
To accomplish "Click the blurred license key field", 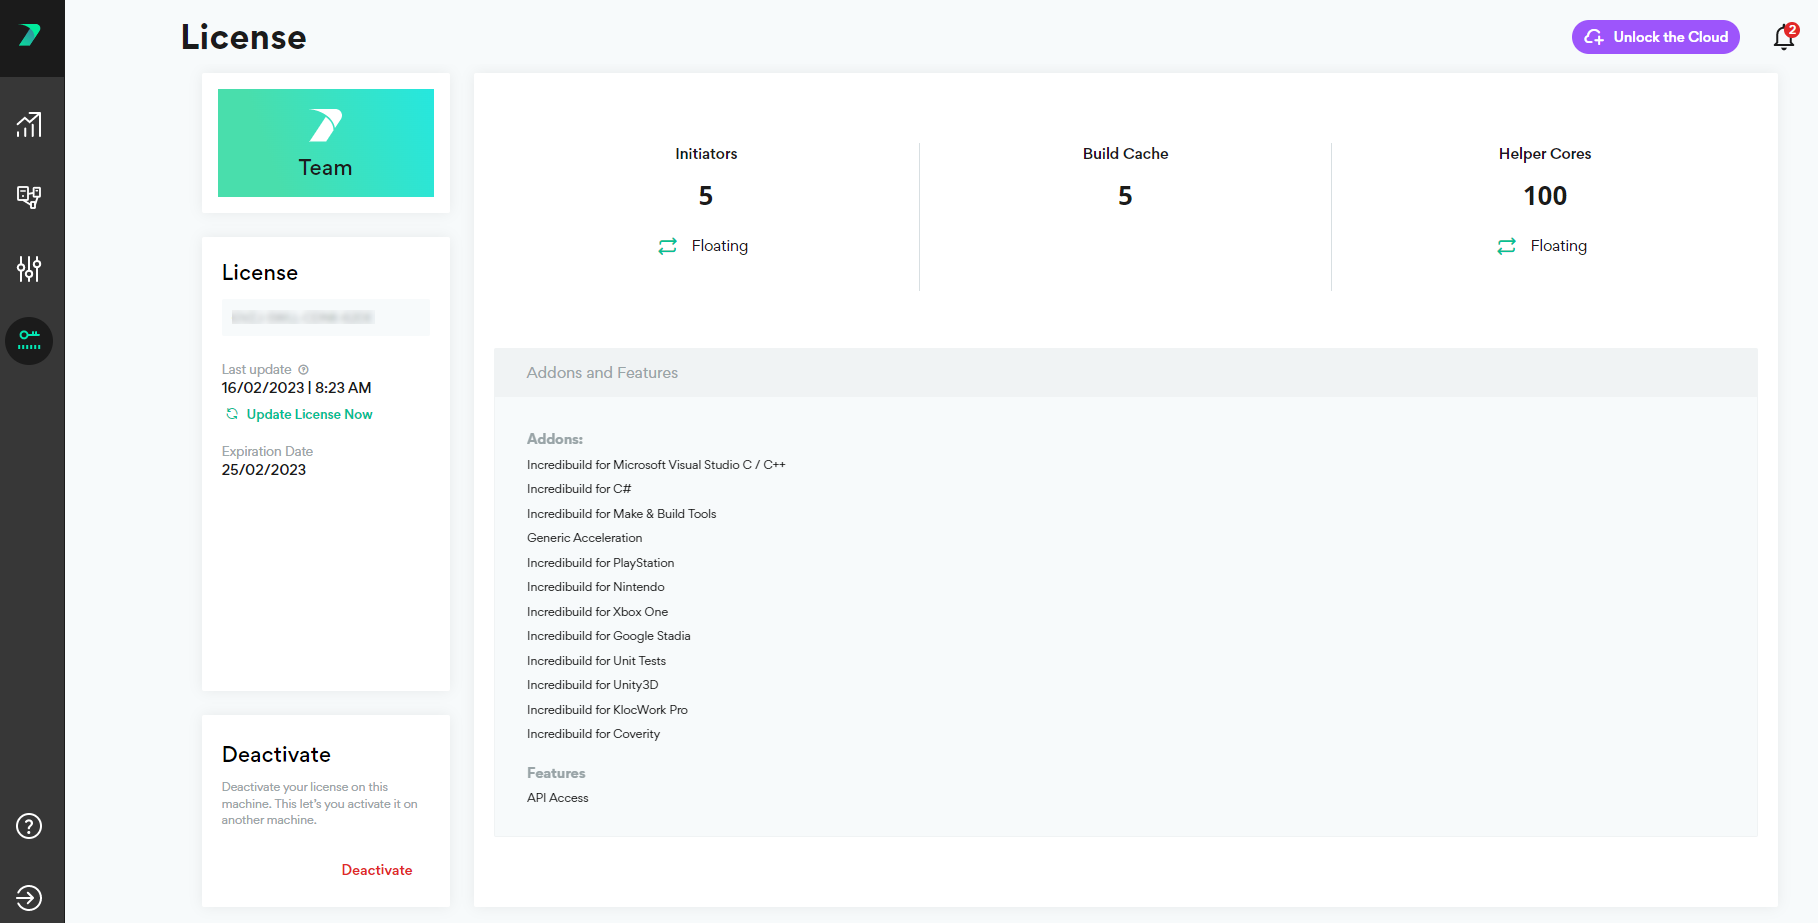I will (326, 317).
